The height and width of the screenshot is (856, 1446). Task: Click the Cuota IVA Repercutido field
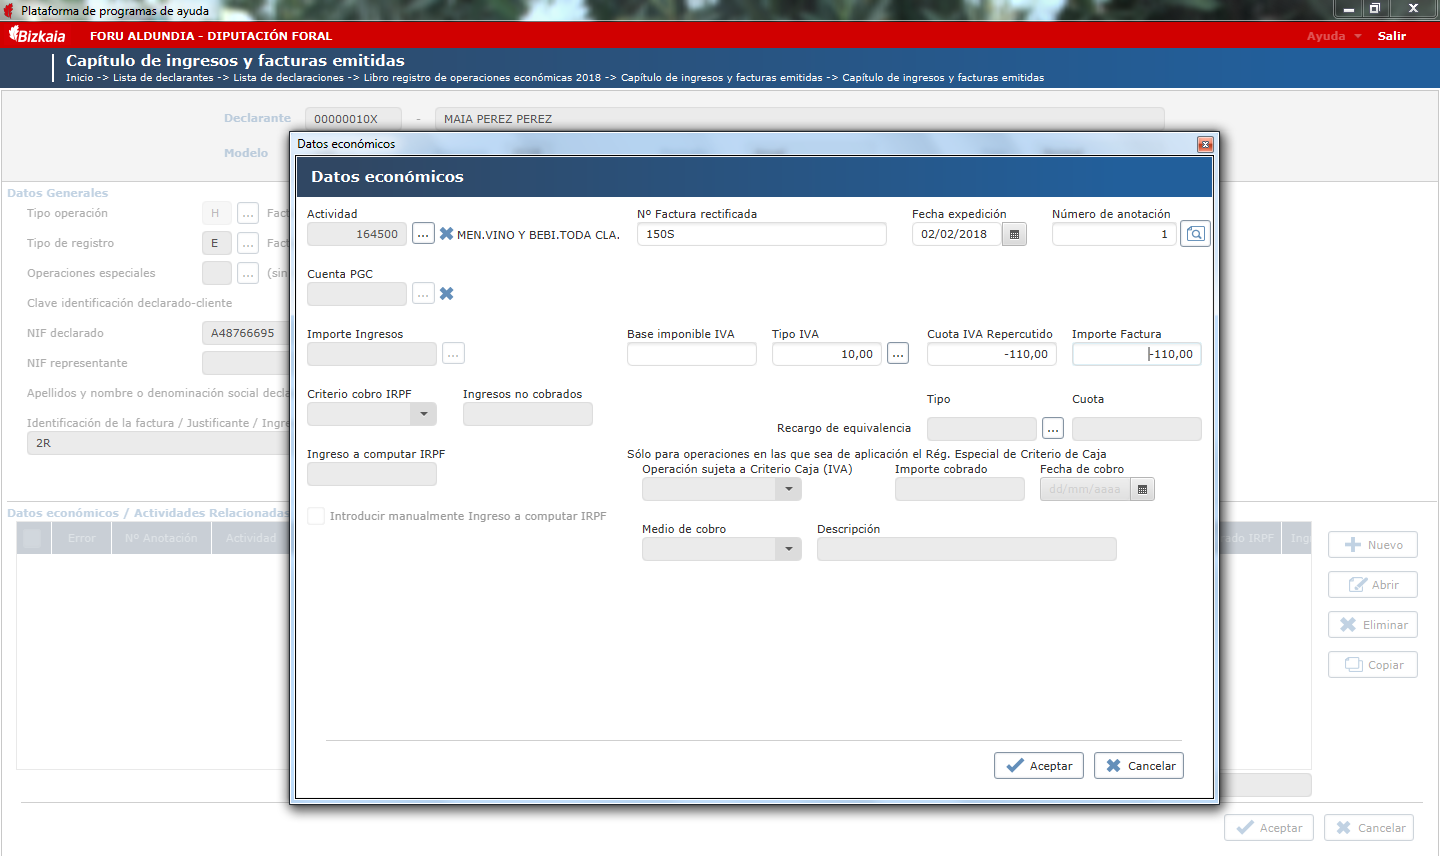pos(992,354)
